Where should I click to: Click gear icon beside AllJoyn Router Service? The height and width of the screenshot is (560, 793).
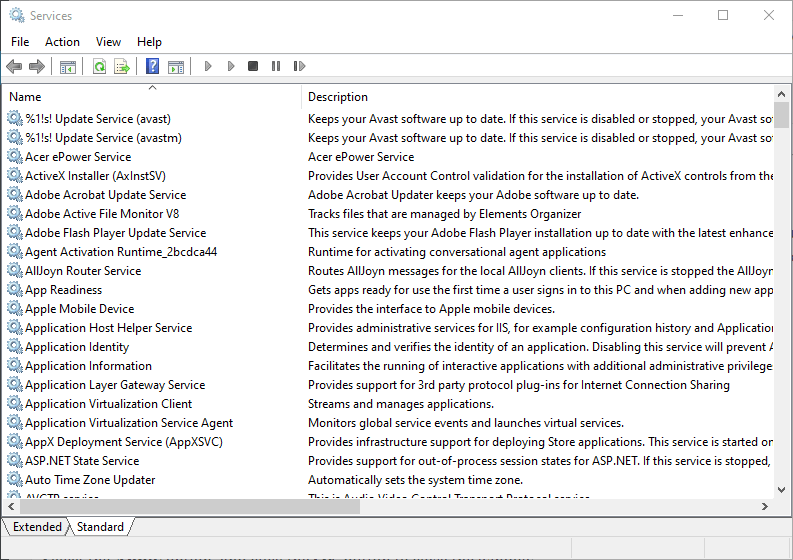[x=15, y=270]
